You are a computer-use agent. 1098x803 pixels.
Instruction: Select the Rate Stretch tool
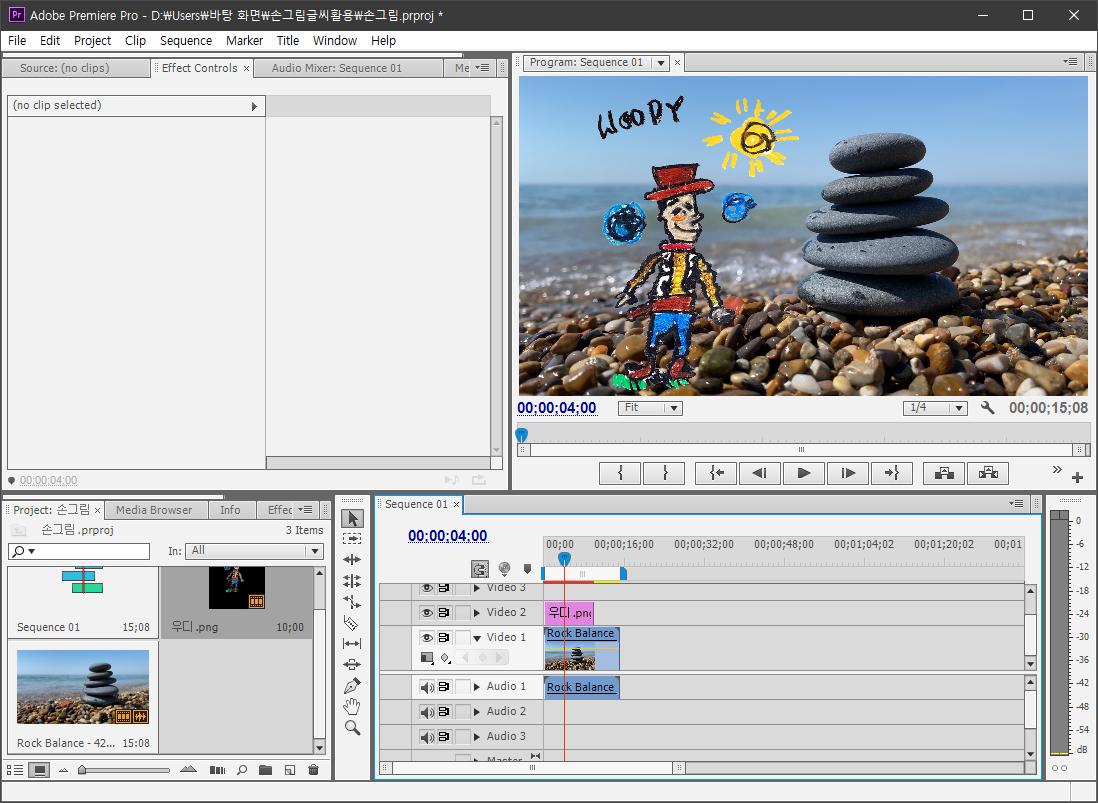click(x=352, y=601)
